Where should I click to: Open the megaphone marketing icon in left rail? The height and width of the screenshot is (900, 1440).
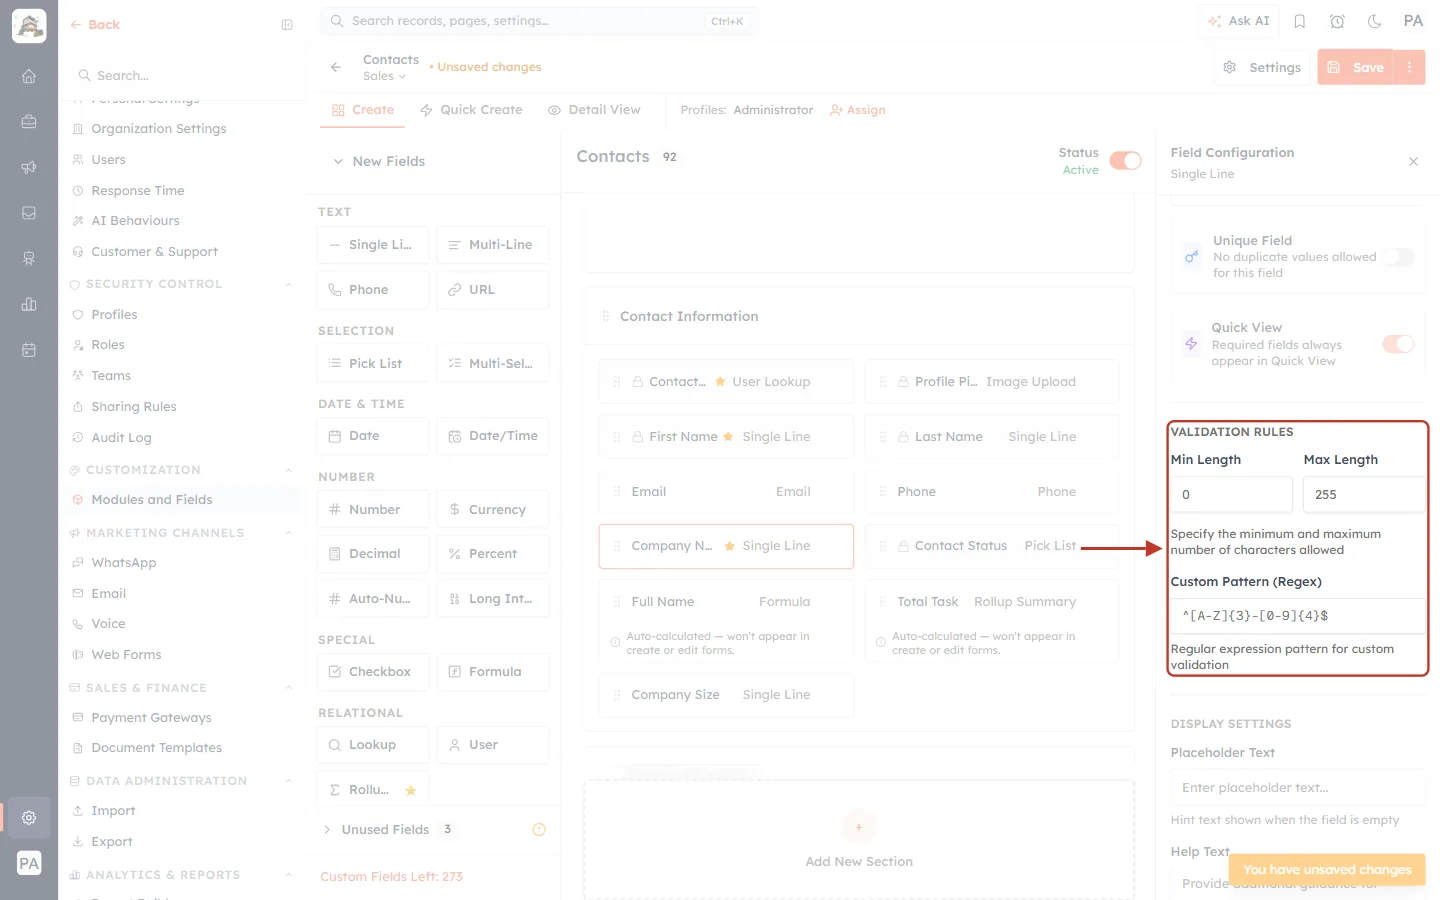(29, 167)
